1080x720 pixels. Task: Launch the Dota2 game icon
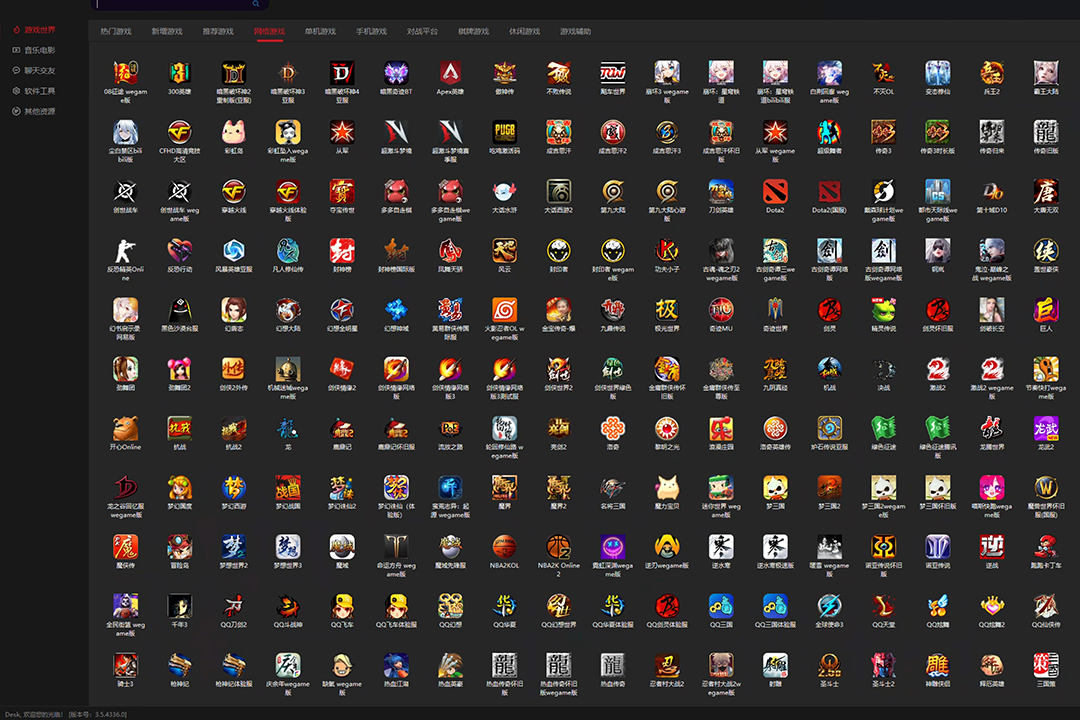tap(775, 191)
